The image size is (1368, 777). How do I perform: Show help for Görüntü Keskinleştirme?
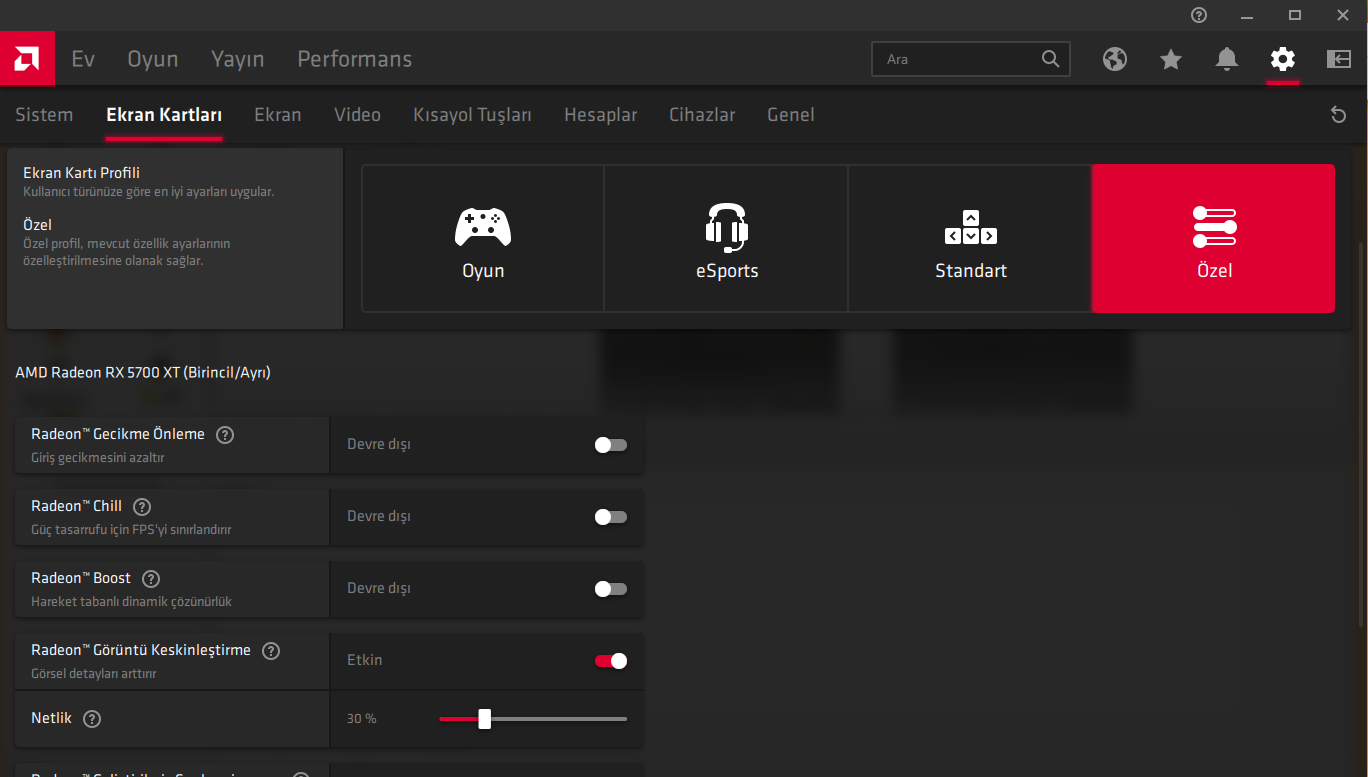(x=271, y=651)
